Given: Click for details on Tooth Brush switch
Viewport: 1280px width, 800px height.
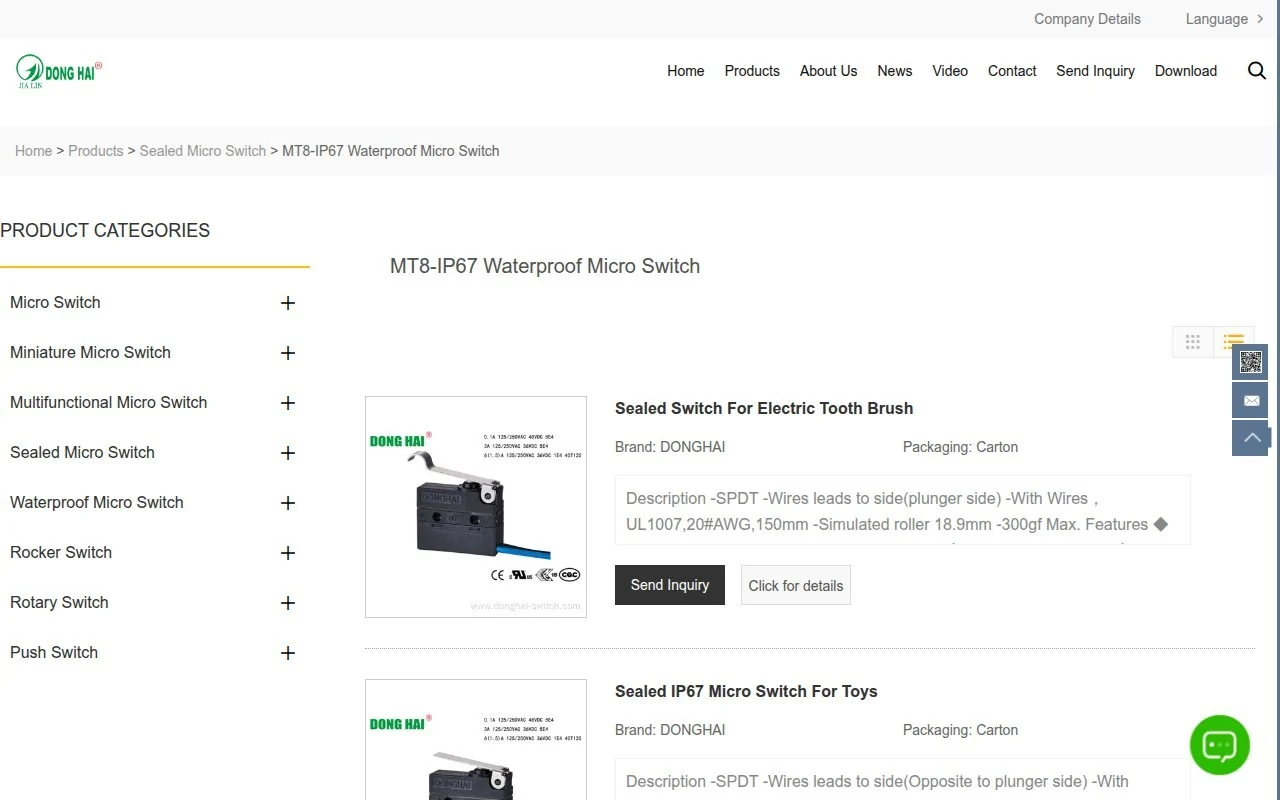Looking at the screenshot, I should pyautogui.click(x=796, y=585).
